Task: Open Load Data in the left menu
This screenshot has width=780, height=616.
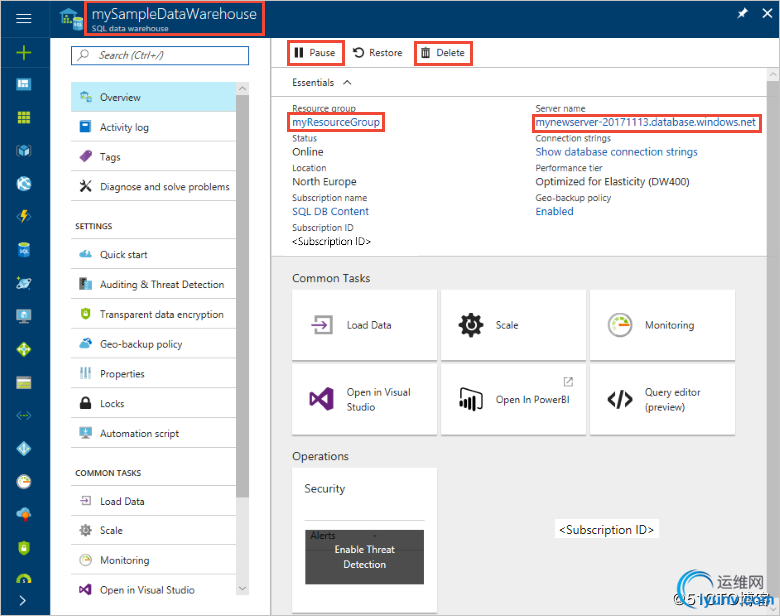Action: pyautogui.click(x=153, y=501)
